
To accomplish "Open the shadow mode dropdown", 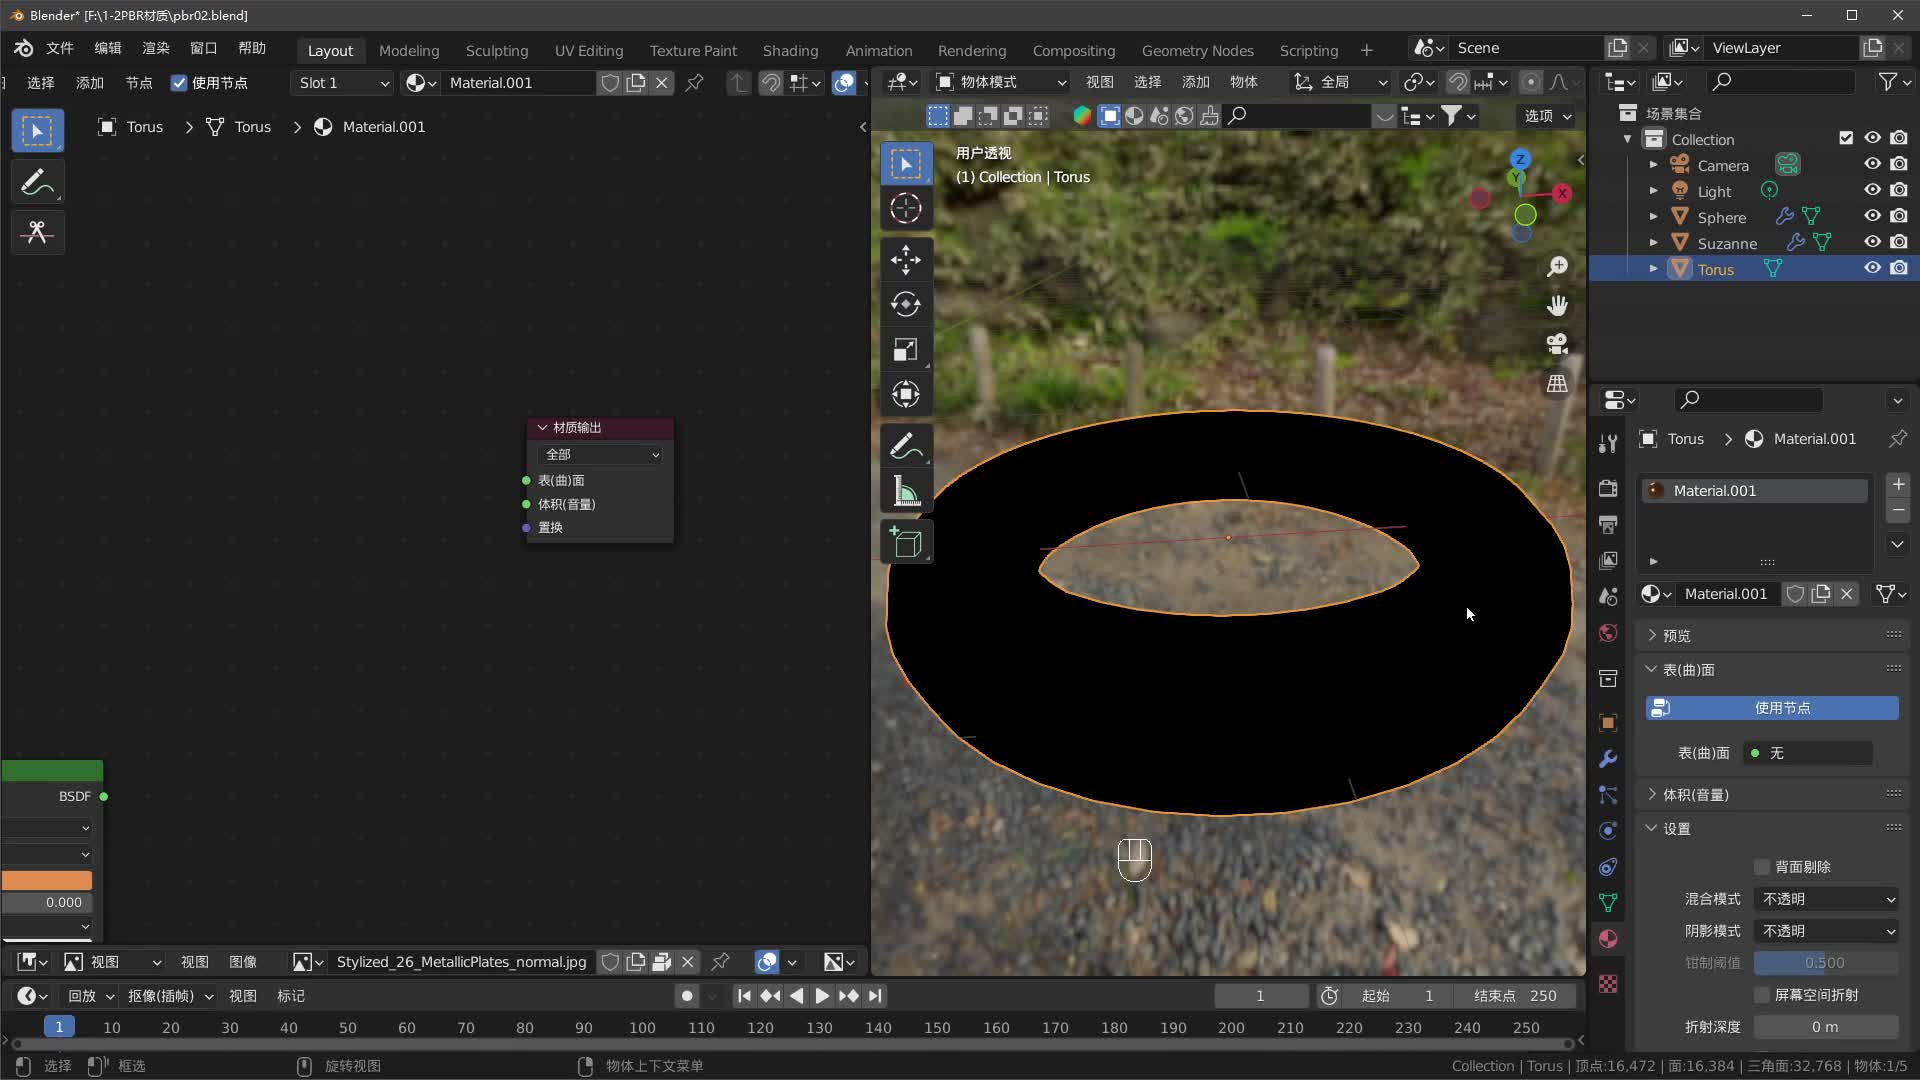I will pyautogui.click(x=1827, y=931).
